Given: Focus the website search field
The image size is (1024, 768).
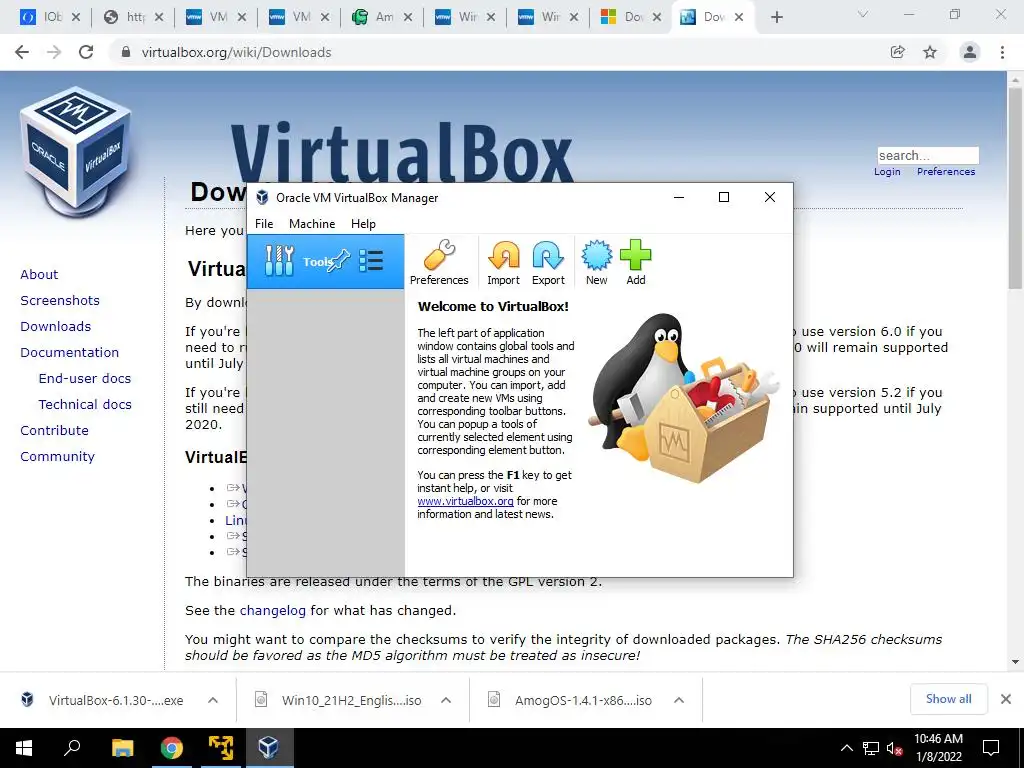Looking at the screenshot, I should [x=928, y=155].
